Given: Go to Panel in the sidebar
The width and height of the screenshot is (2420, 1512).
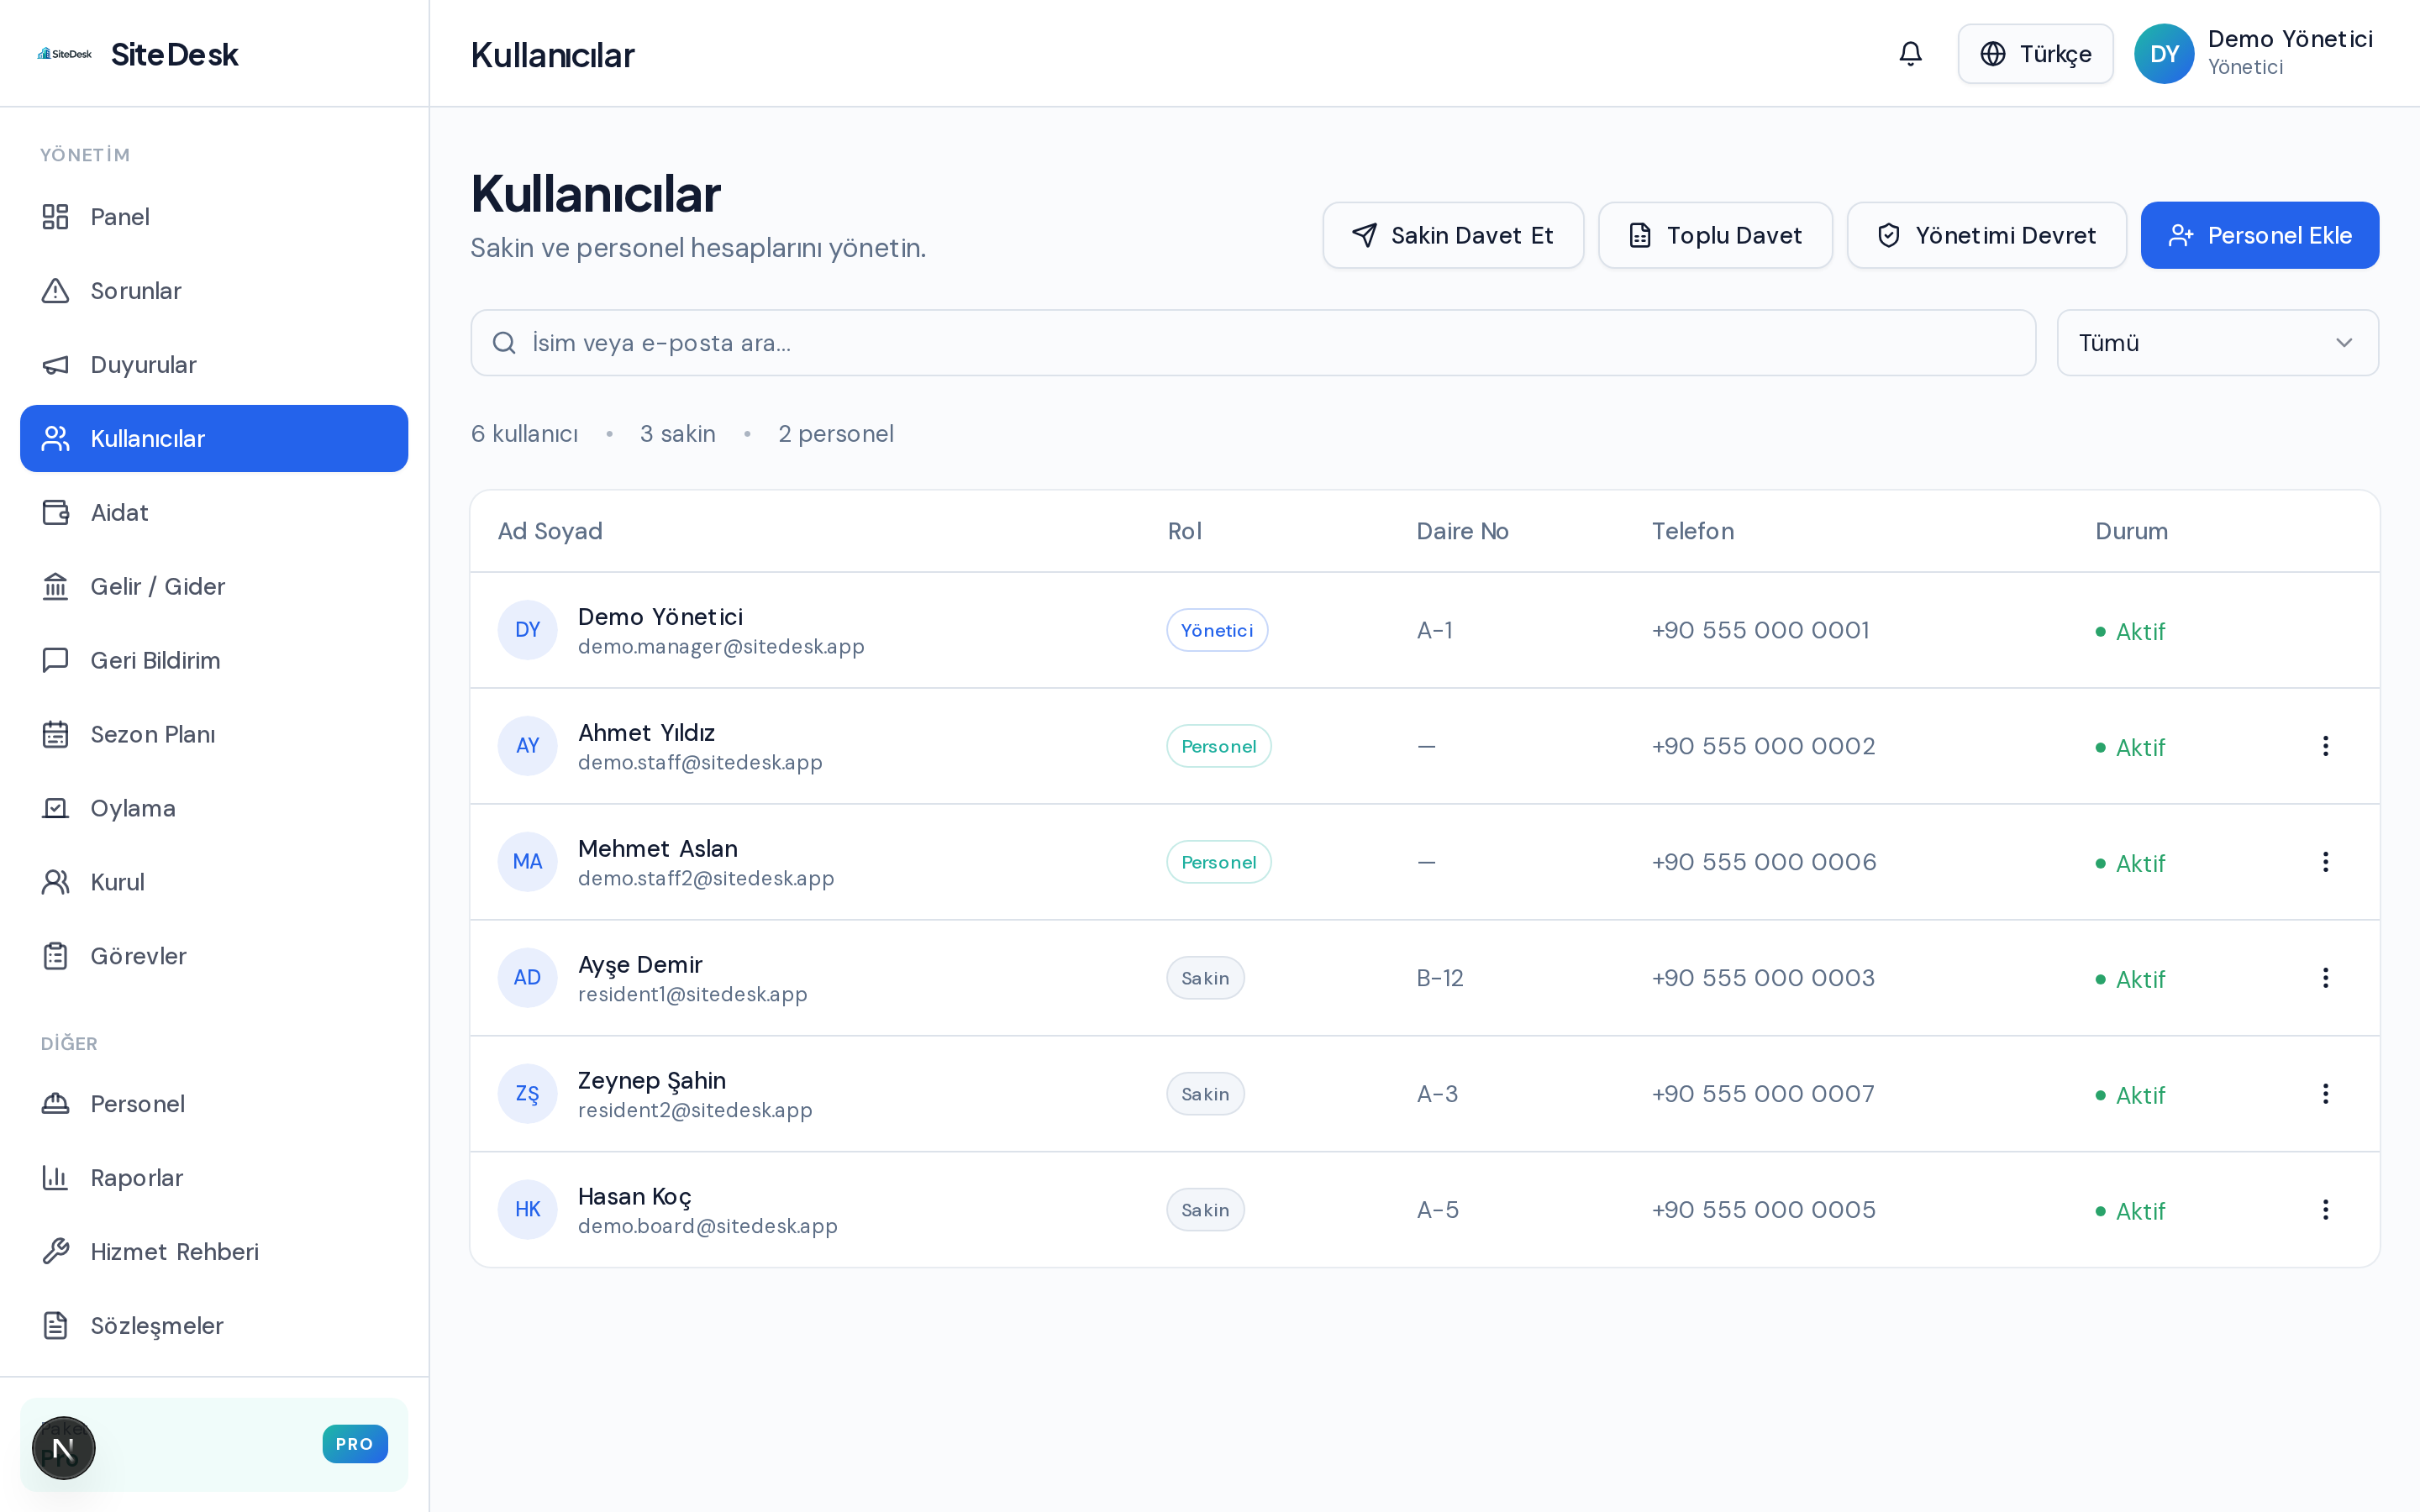Looking at the screenshot, I should pyautogui.click(x=214, y=217).
